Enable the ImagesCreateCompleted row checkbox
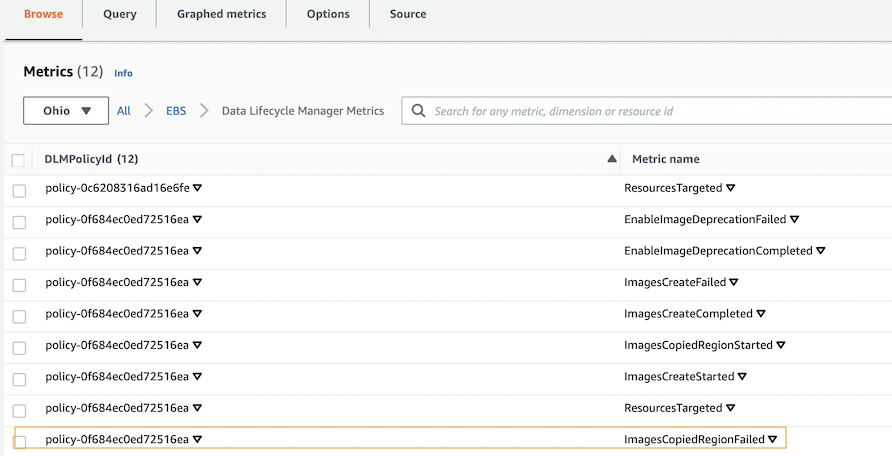The width and height of the screenshot is (892, 456). (x=19, y=316)
